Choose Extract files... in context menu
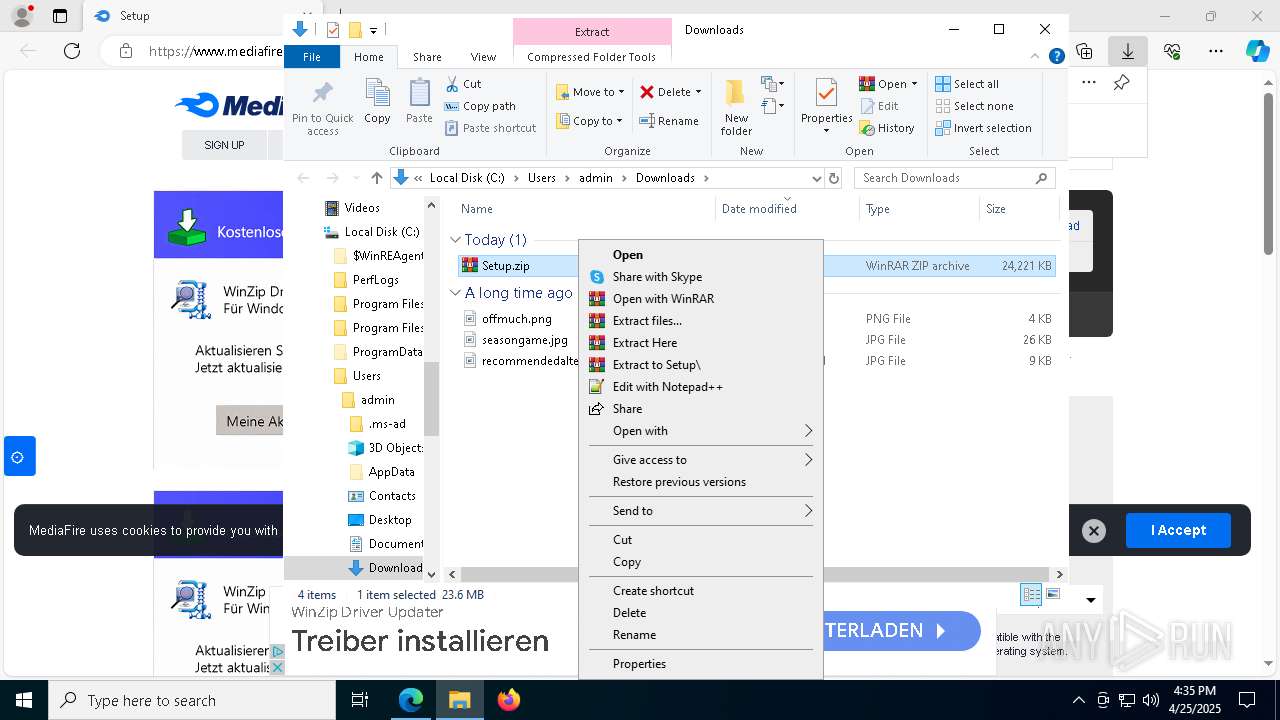Viewport: 1280px width, 720px height. pyautogui.click(x=700, y=321)
